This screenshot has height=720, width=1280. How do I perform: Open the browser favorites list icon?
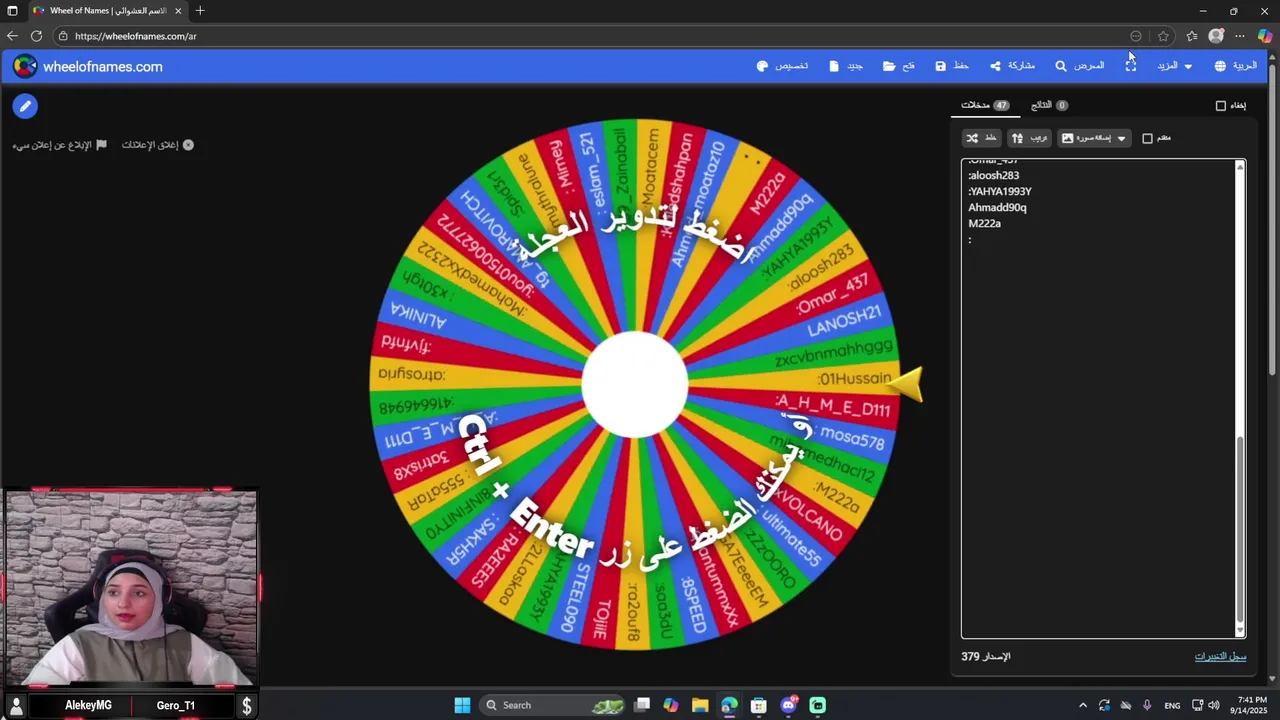[1192, 36]
